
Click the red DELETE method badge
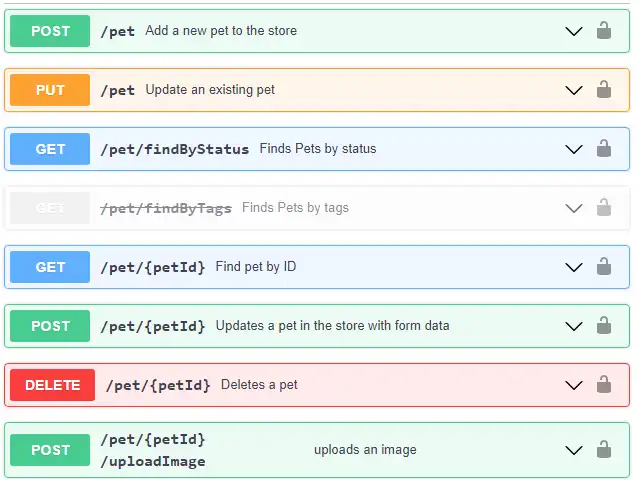[x=52, y=385]
